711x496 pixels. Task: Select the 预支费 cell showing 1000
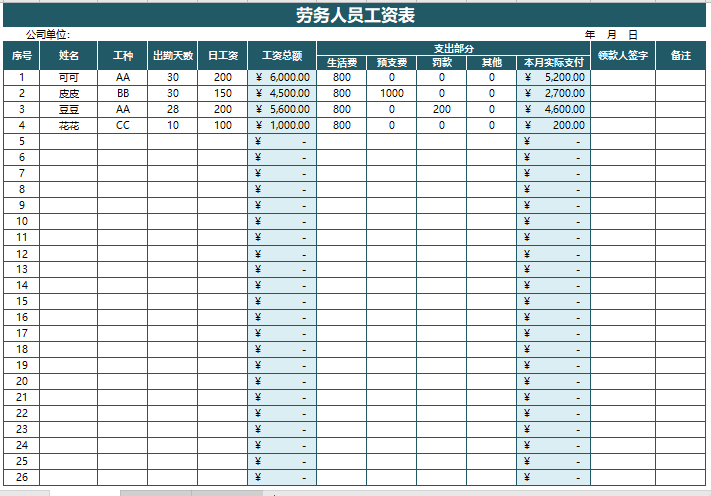pyautogui.click(x=391, y=93)
